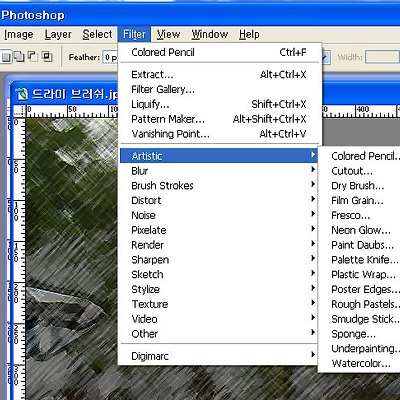Expand the Digimarc submenu
Viewport: 400px width, 400px height.
pos(219,356)
